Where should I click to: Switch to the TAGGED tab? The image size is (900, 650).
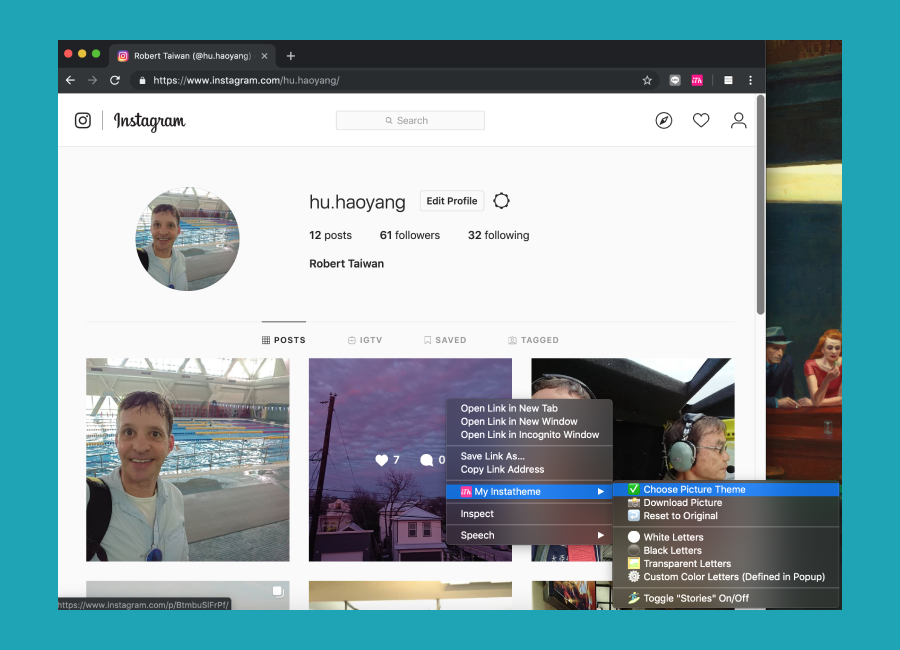533,340
